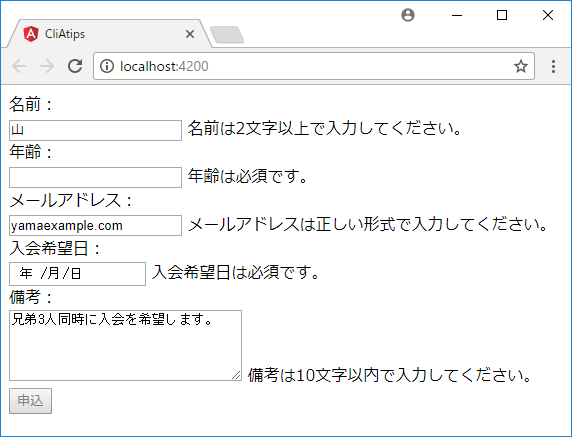Click error text 備考は10文字以内で入力してください。
The image size is (572, 437).
(390, 375)
